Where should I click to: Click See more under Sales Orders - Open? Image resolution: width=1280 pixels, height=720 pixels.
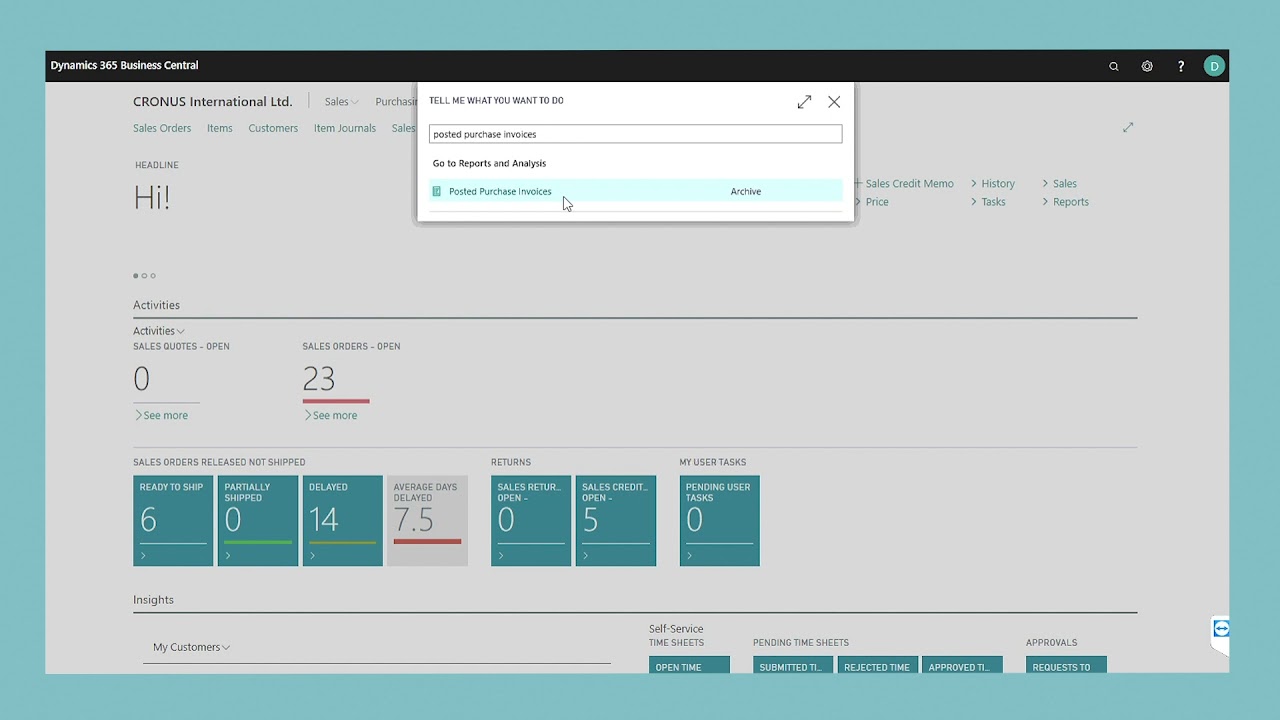(330, 415)
